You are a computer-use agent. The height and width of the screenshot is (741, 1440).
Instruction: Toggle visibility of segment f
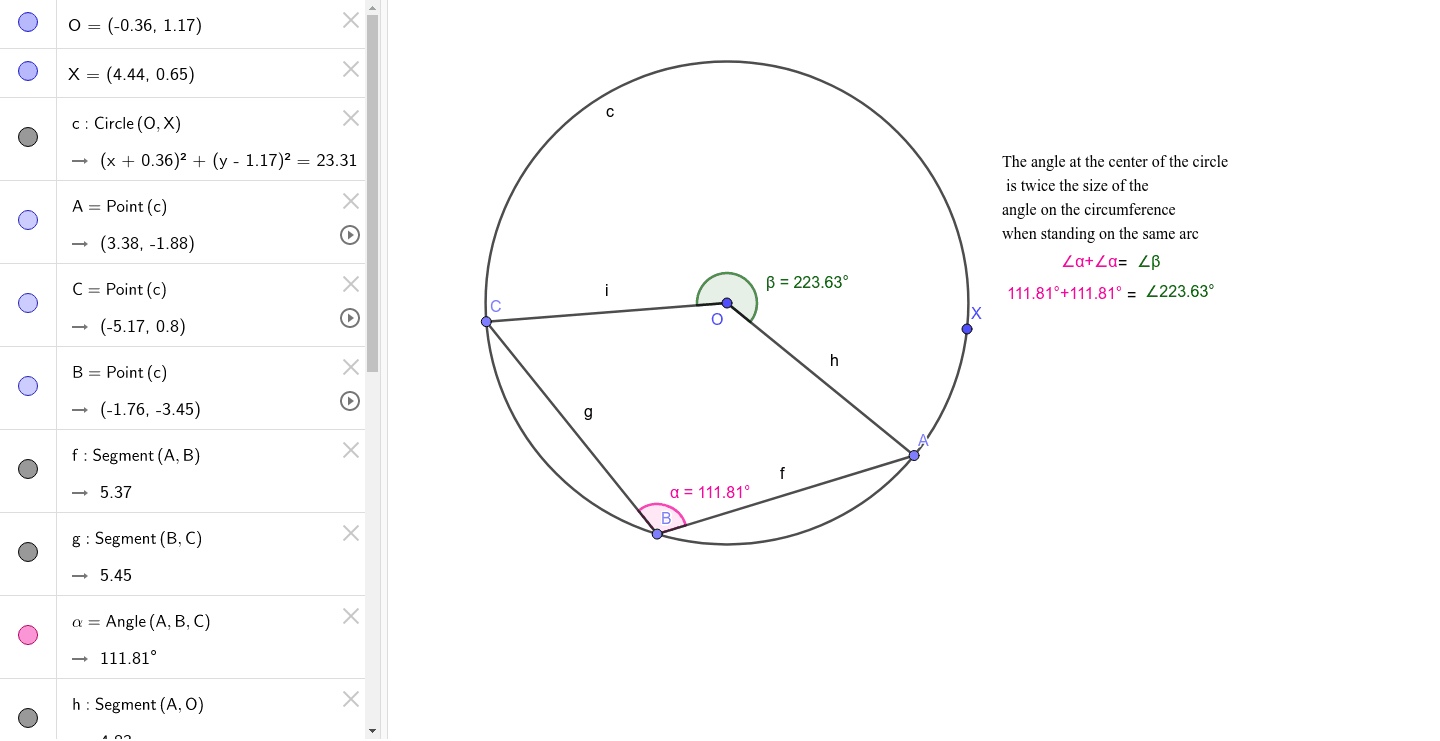click(28, 469)
